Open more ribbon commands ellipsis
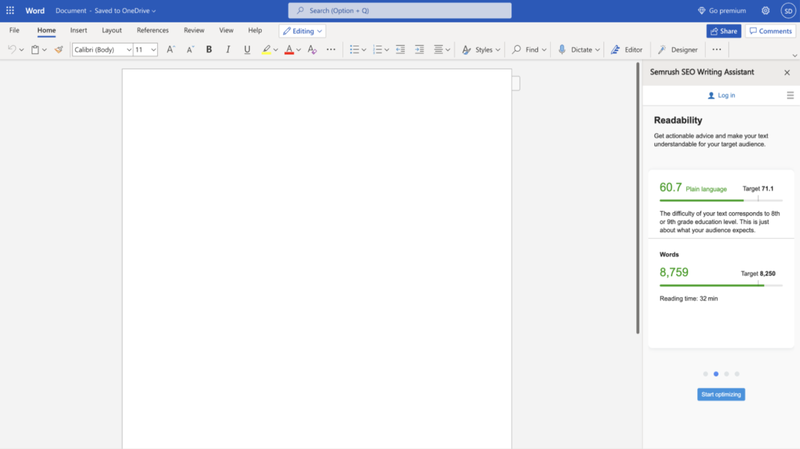Image resolution: width=800 pixels, height=449 pixels. click(x=717, y=49)
